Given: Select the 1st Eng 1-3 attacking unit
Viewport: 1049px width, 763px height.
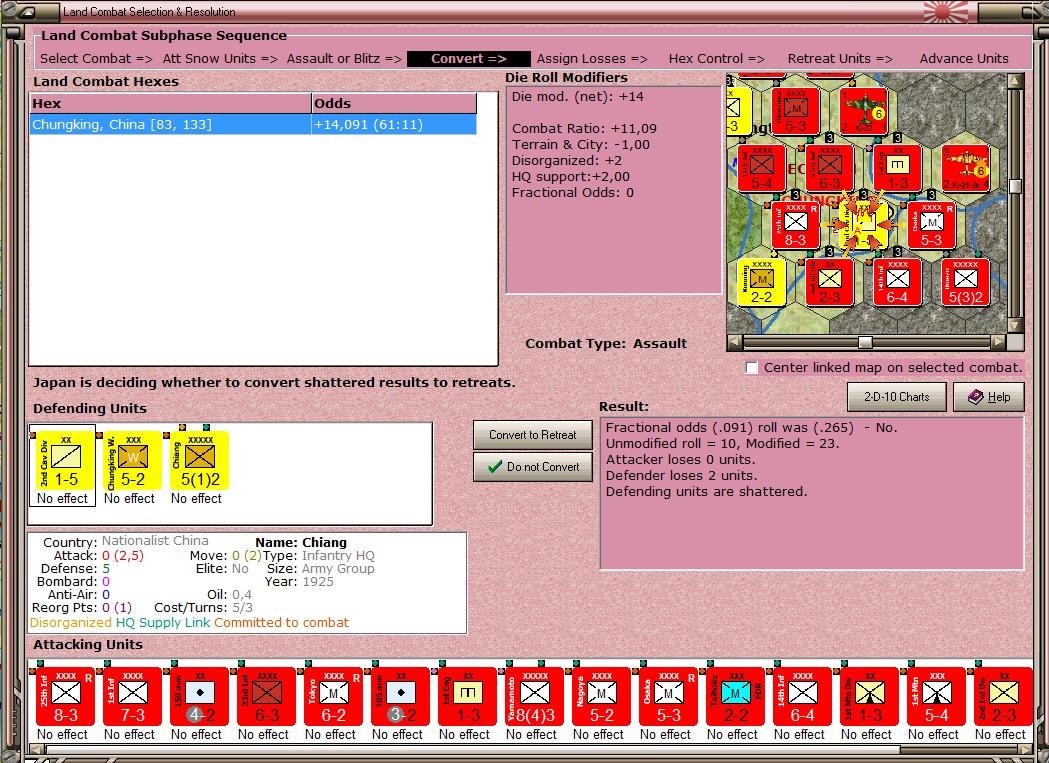Looking at the screenshot, I should coord(467,697).
